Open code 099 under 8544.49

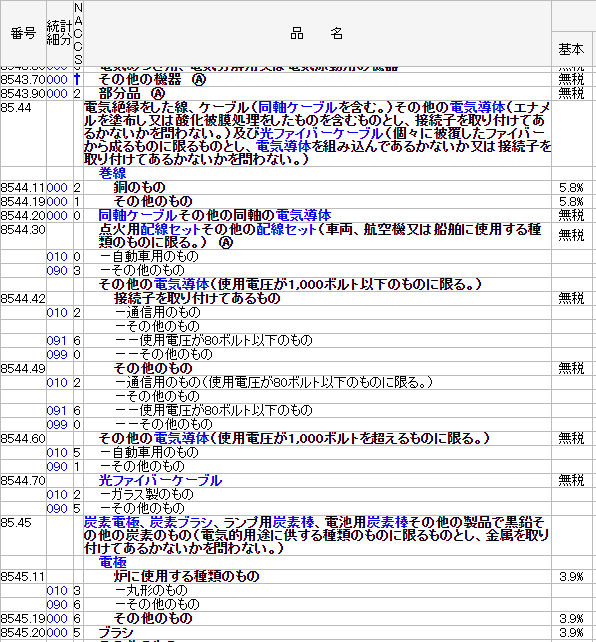tap(57, 425)
